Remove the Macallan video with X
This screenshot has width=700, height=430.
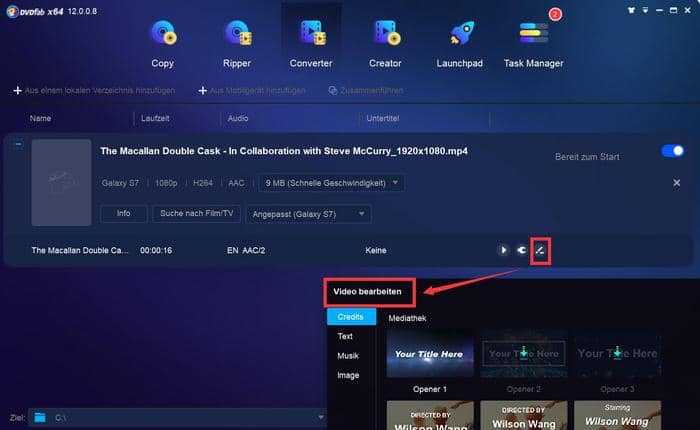tap(676, 183)
